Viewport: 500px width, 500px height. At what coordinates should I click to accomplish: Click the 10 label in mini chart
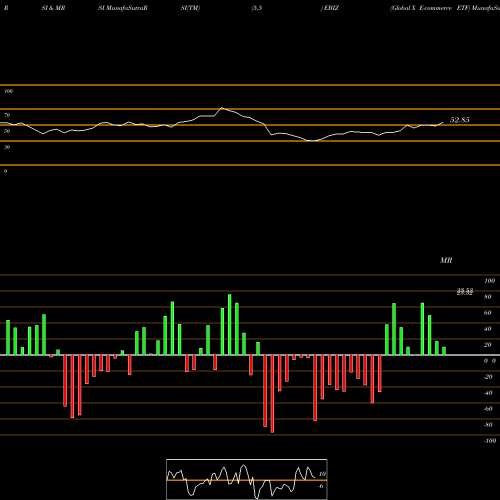point(322,474)
